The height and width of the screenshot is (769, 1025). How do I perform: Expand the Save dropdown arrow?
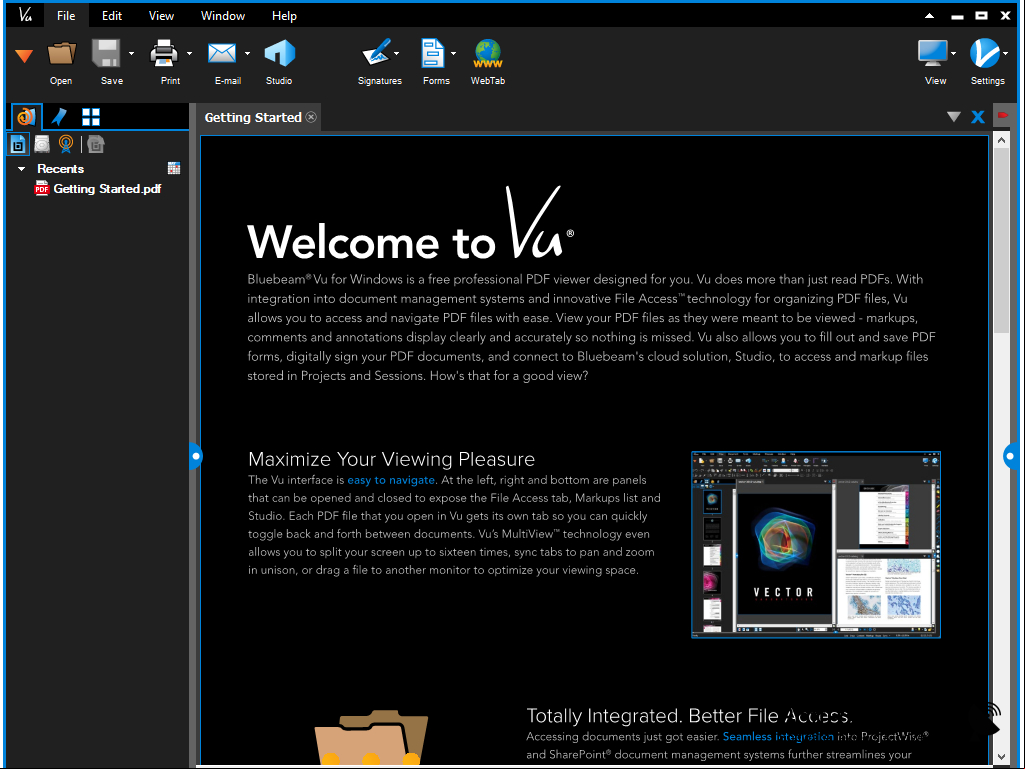(x=131, y=54)
